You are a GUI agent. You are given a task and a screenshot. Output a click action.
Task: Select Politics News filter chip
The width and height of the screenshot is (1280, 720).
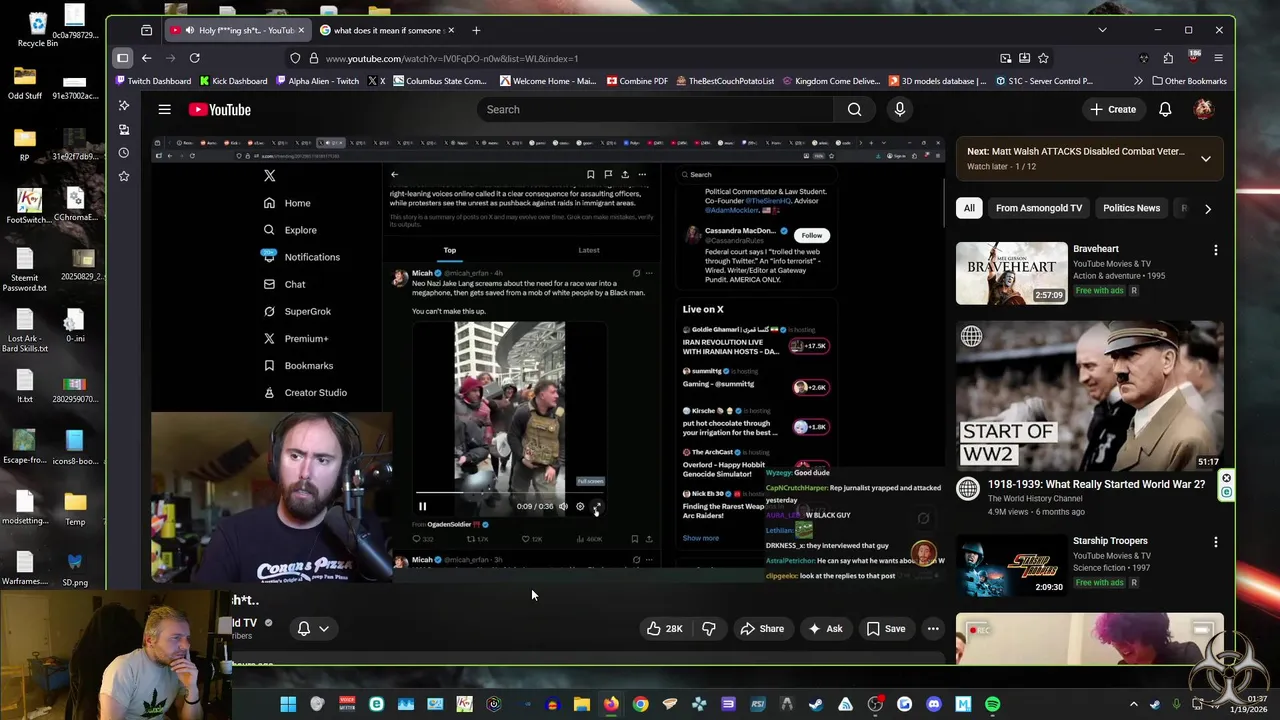(x=1131, y=208)
